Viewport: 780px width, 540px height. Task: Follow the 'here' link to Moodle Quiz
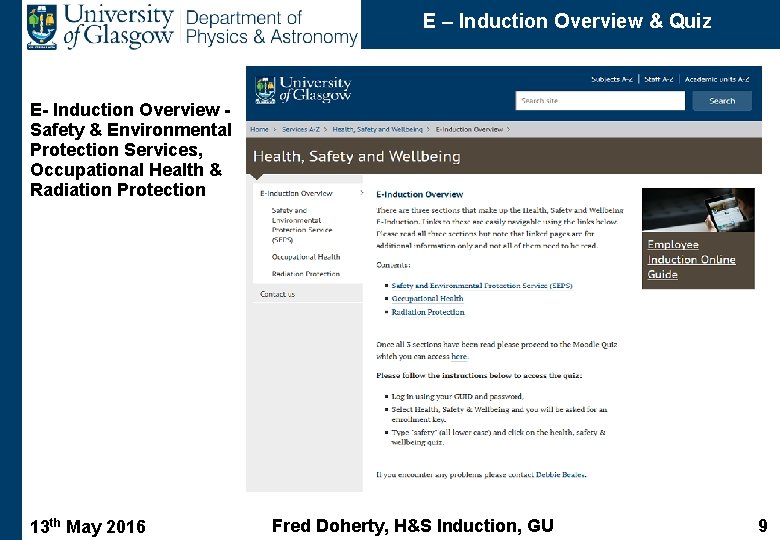pos(459,356)
